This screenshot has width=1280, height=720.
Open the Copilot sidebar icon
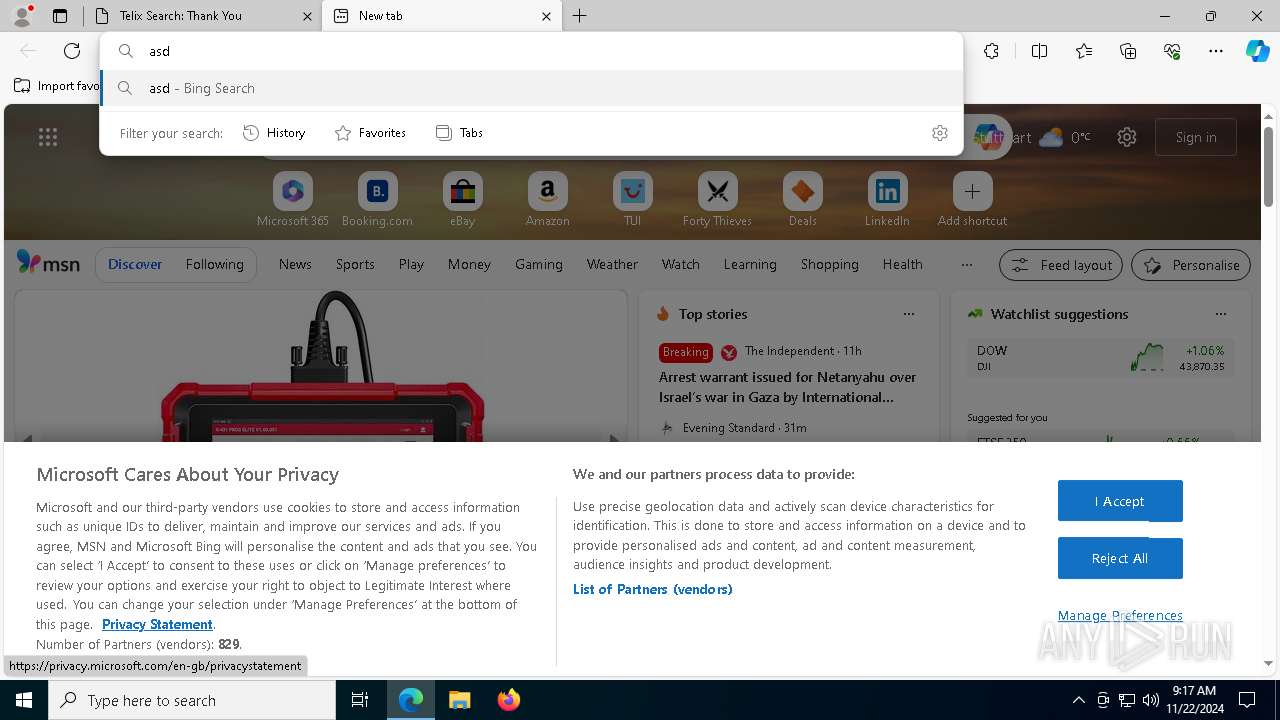(1258, 51)
